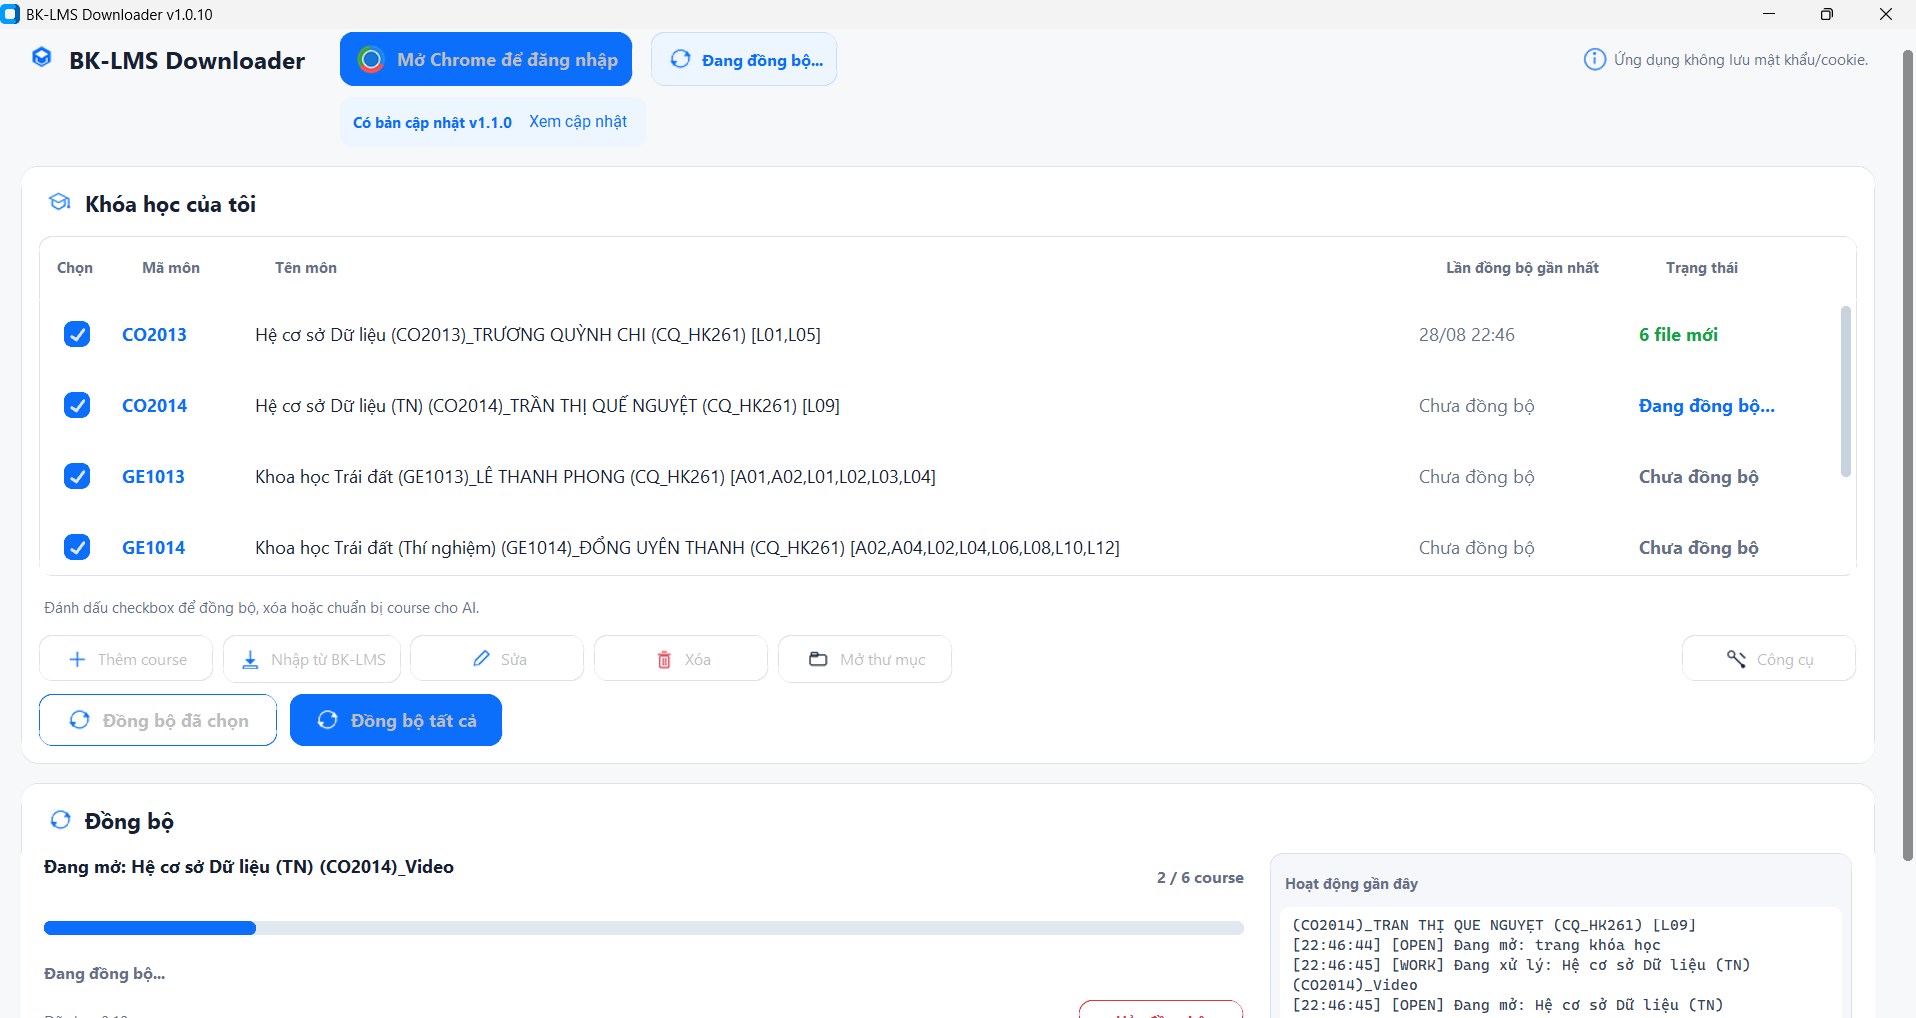Click the course code CO2013
This screenshot has width=1916, height=1018.
pos(154,335)
